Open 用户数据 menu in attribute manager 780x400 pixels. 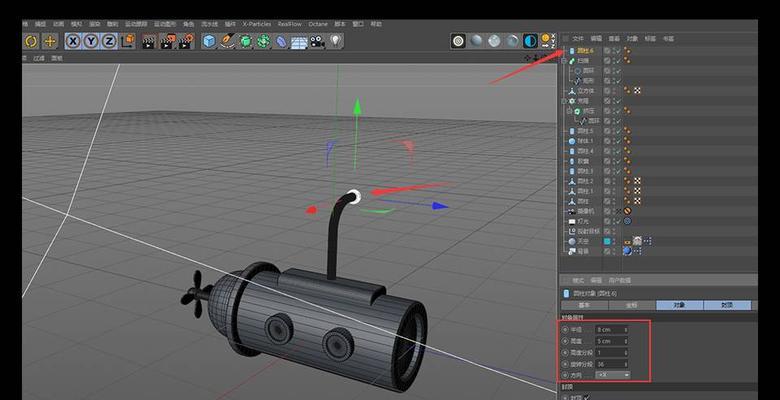(618, 281)
